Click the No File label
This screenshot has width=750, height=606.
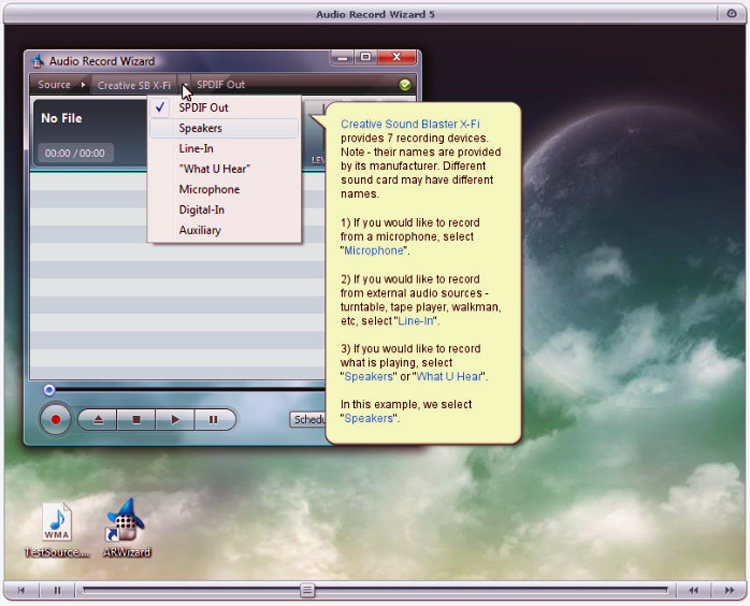click(x=61, y=118)
